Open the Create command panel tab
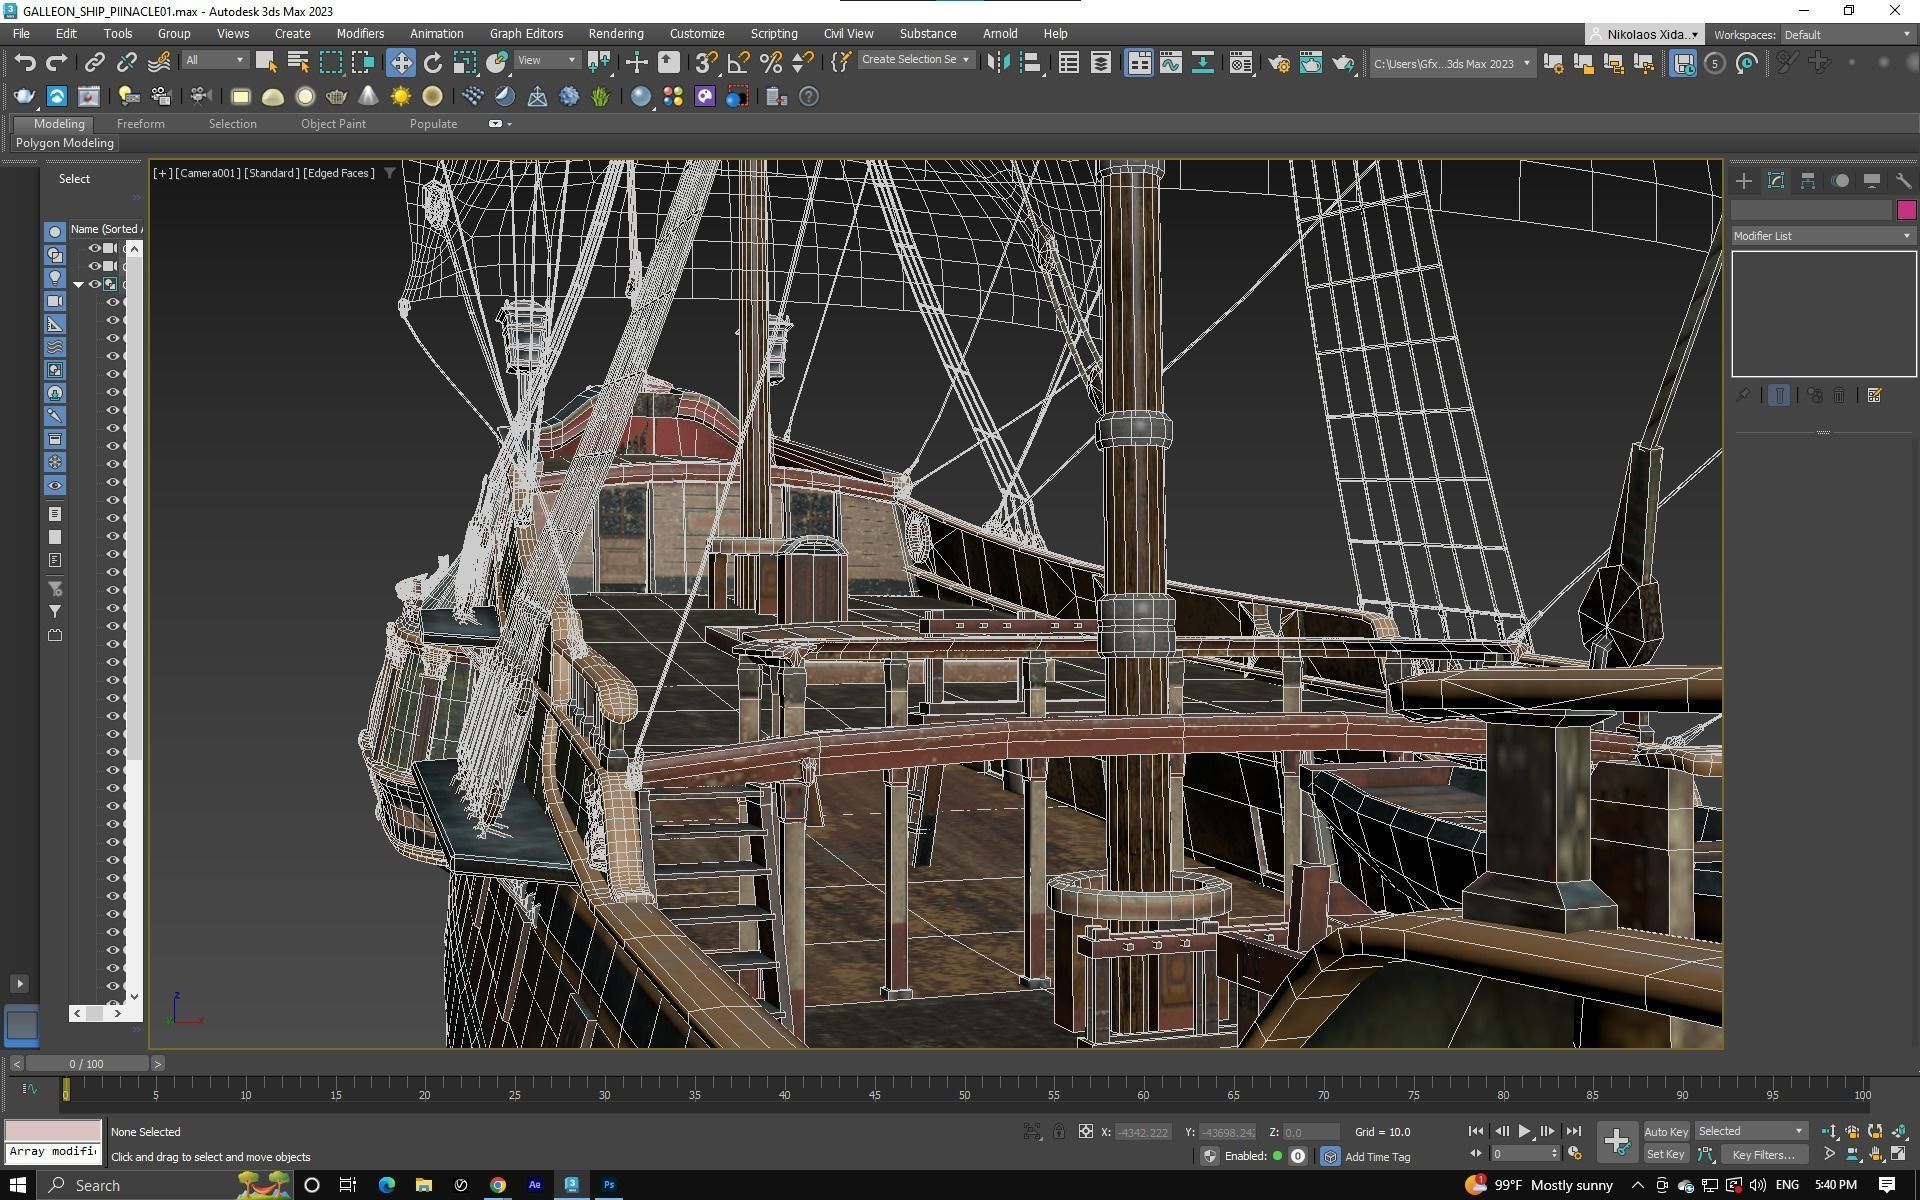Image resolution: width=1920 pixels, height=1200 pixels. 1744,181
